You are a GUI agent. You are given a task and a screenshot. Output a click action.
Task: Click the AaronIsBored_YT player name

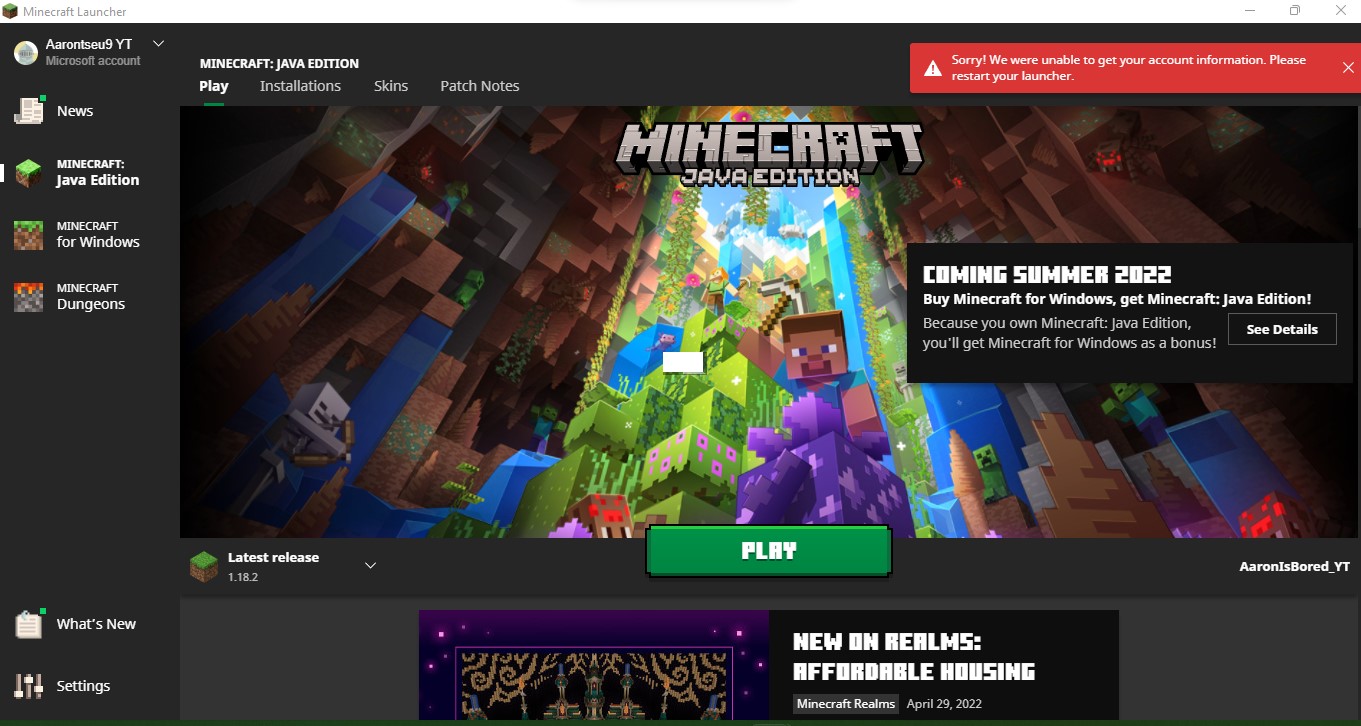click(1294, 566)
